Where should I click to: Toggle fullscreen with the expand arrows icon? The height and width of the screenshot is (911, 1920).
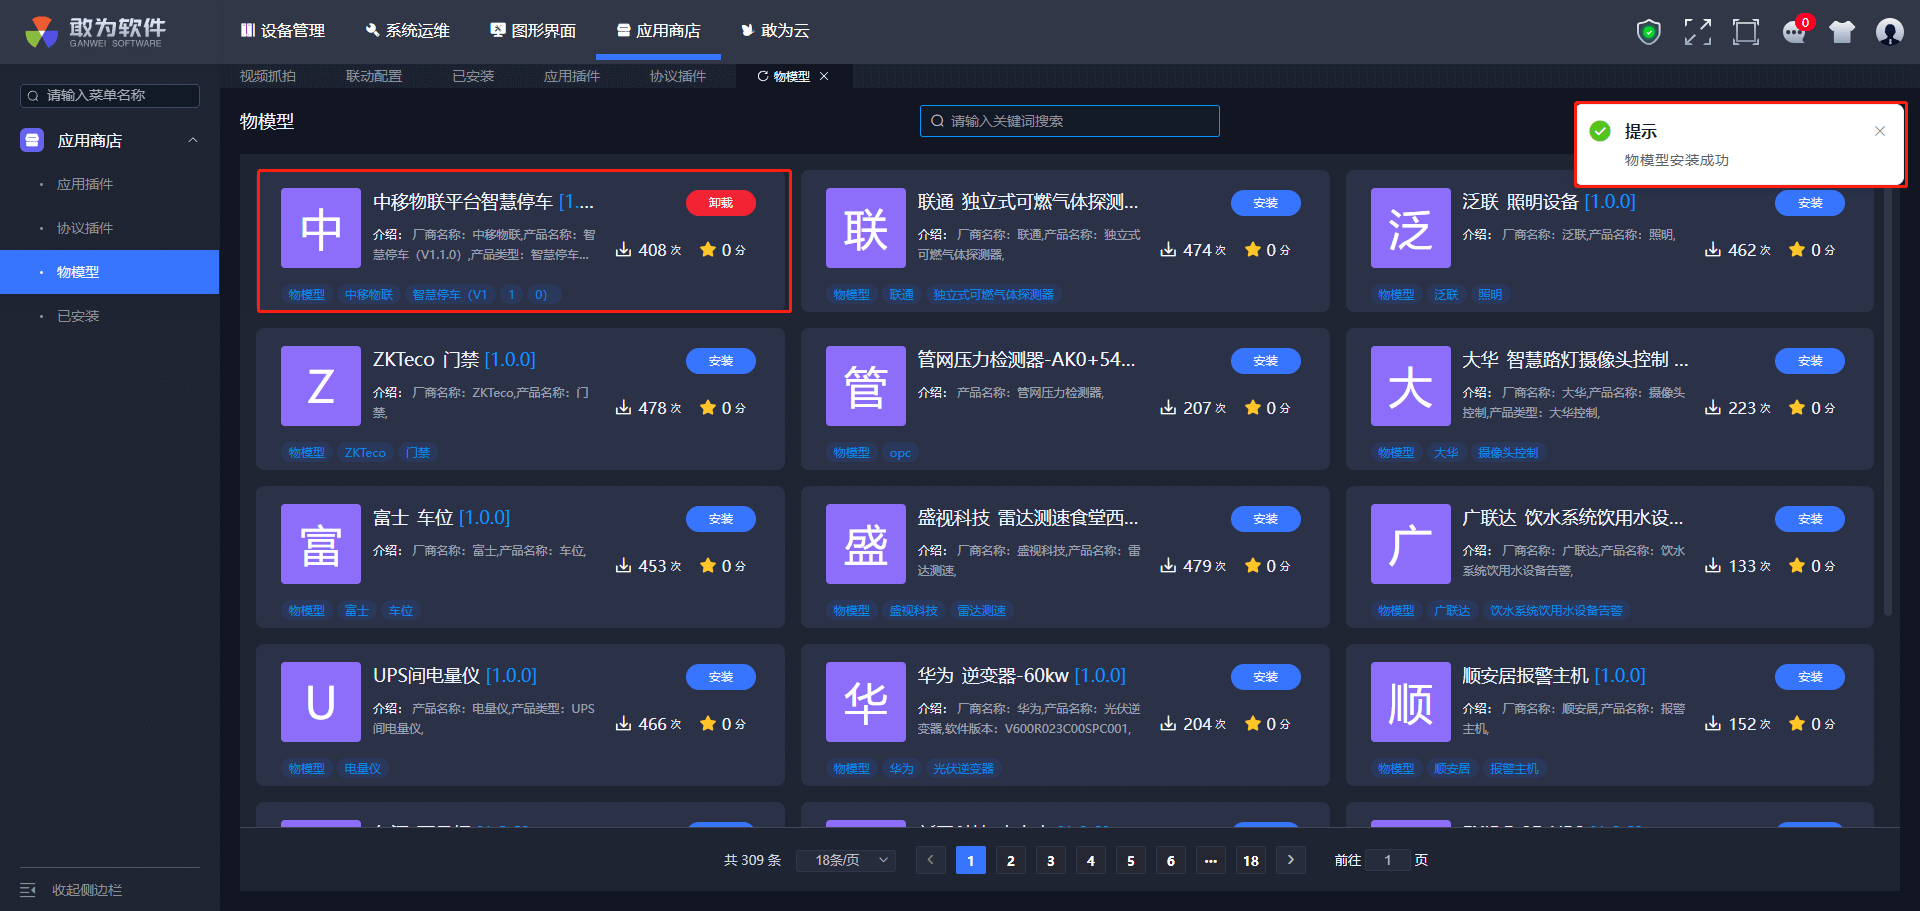tap(1697, 32)
